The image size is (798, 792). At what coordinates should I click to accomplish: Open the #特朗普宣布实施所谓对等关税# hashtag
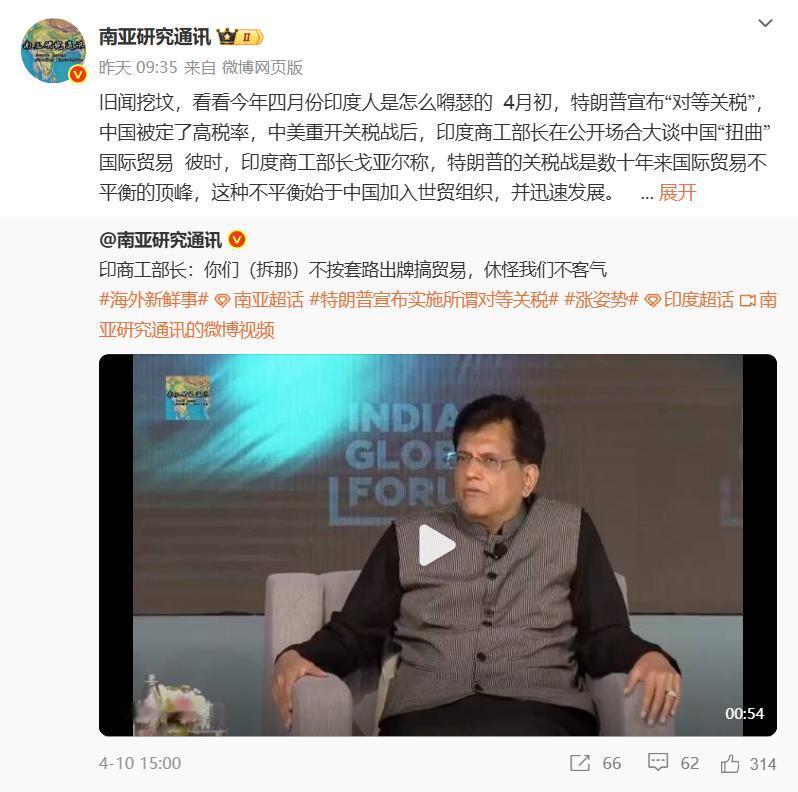[434, 300]
